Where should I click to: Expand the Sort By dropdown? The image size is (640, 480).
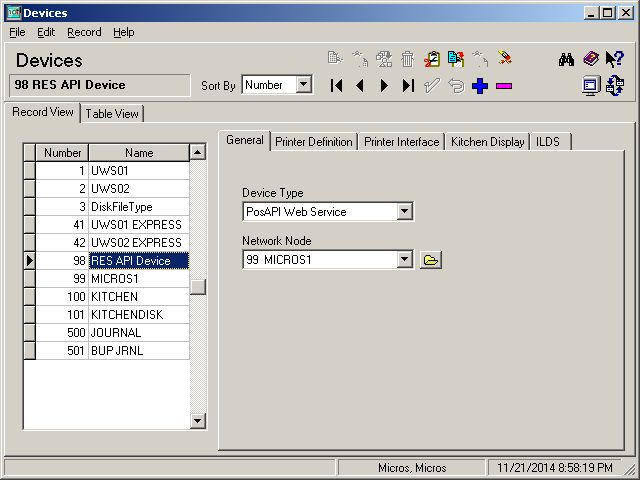(x=304, y=85)
